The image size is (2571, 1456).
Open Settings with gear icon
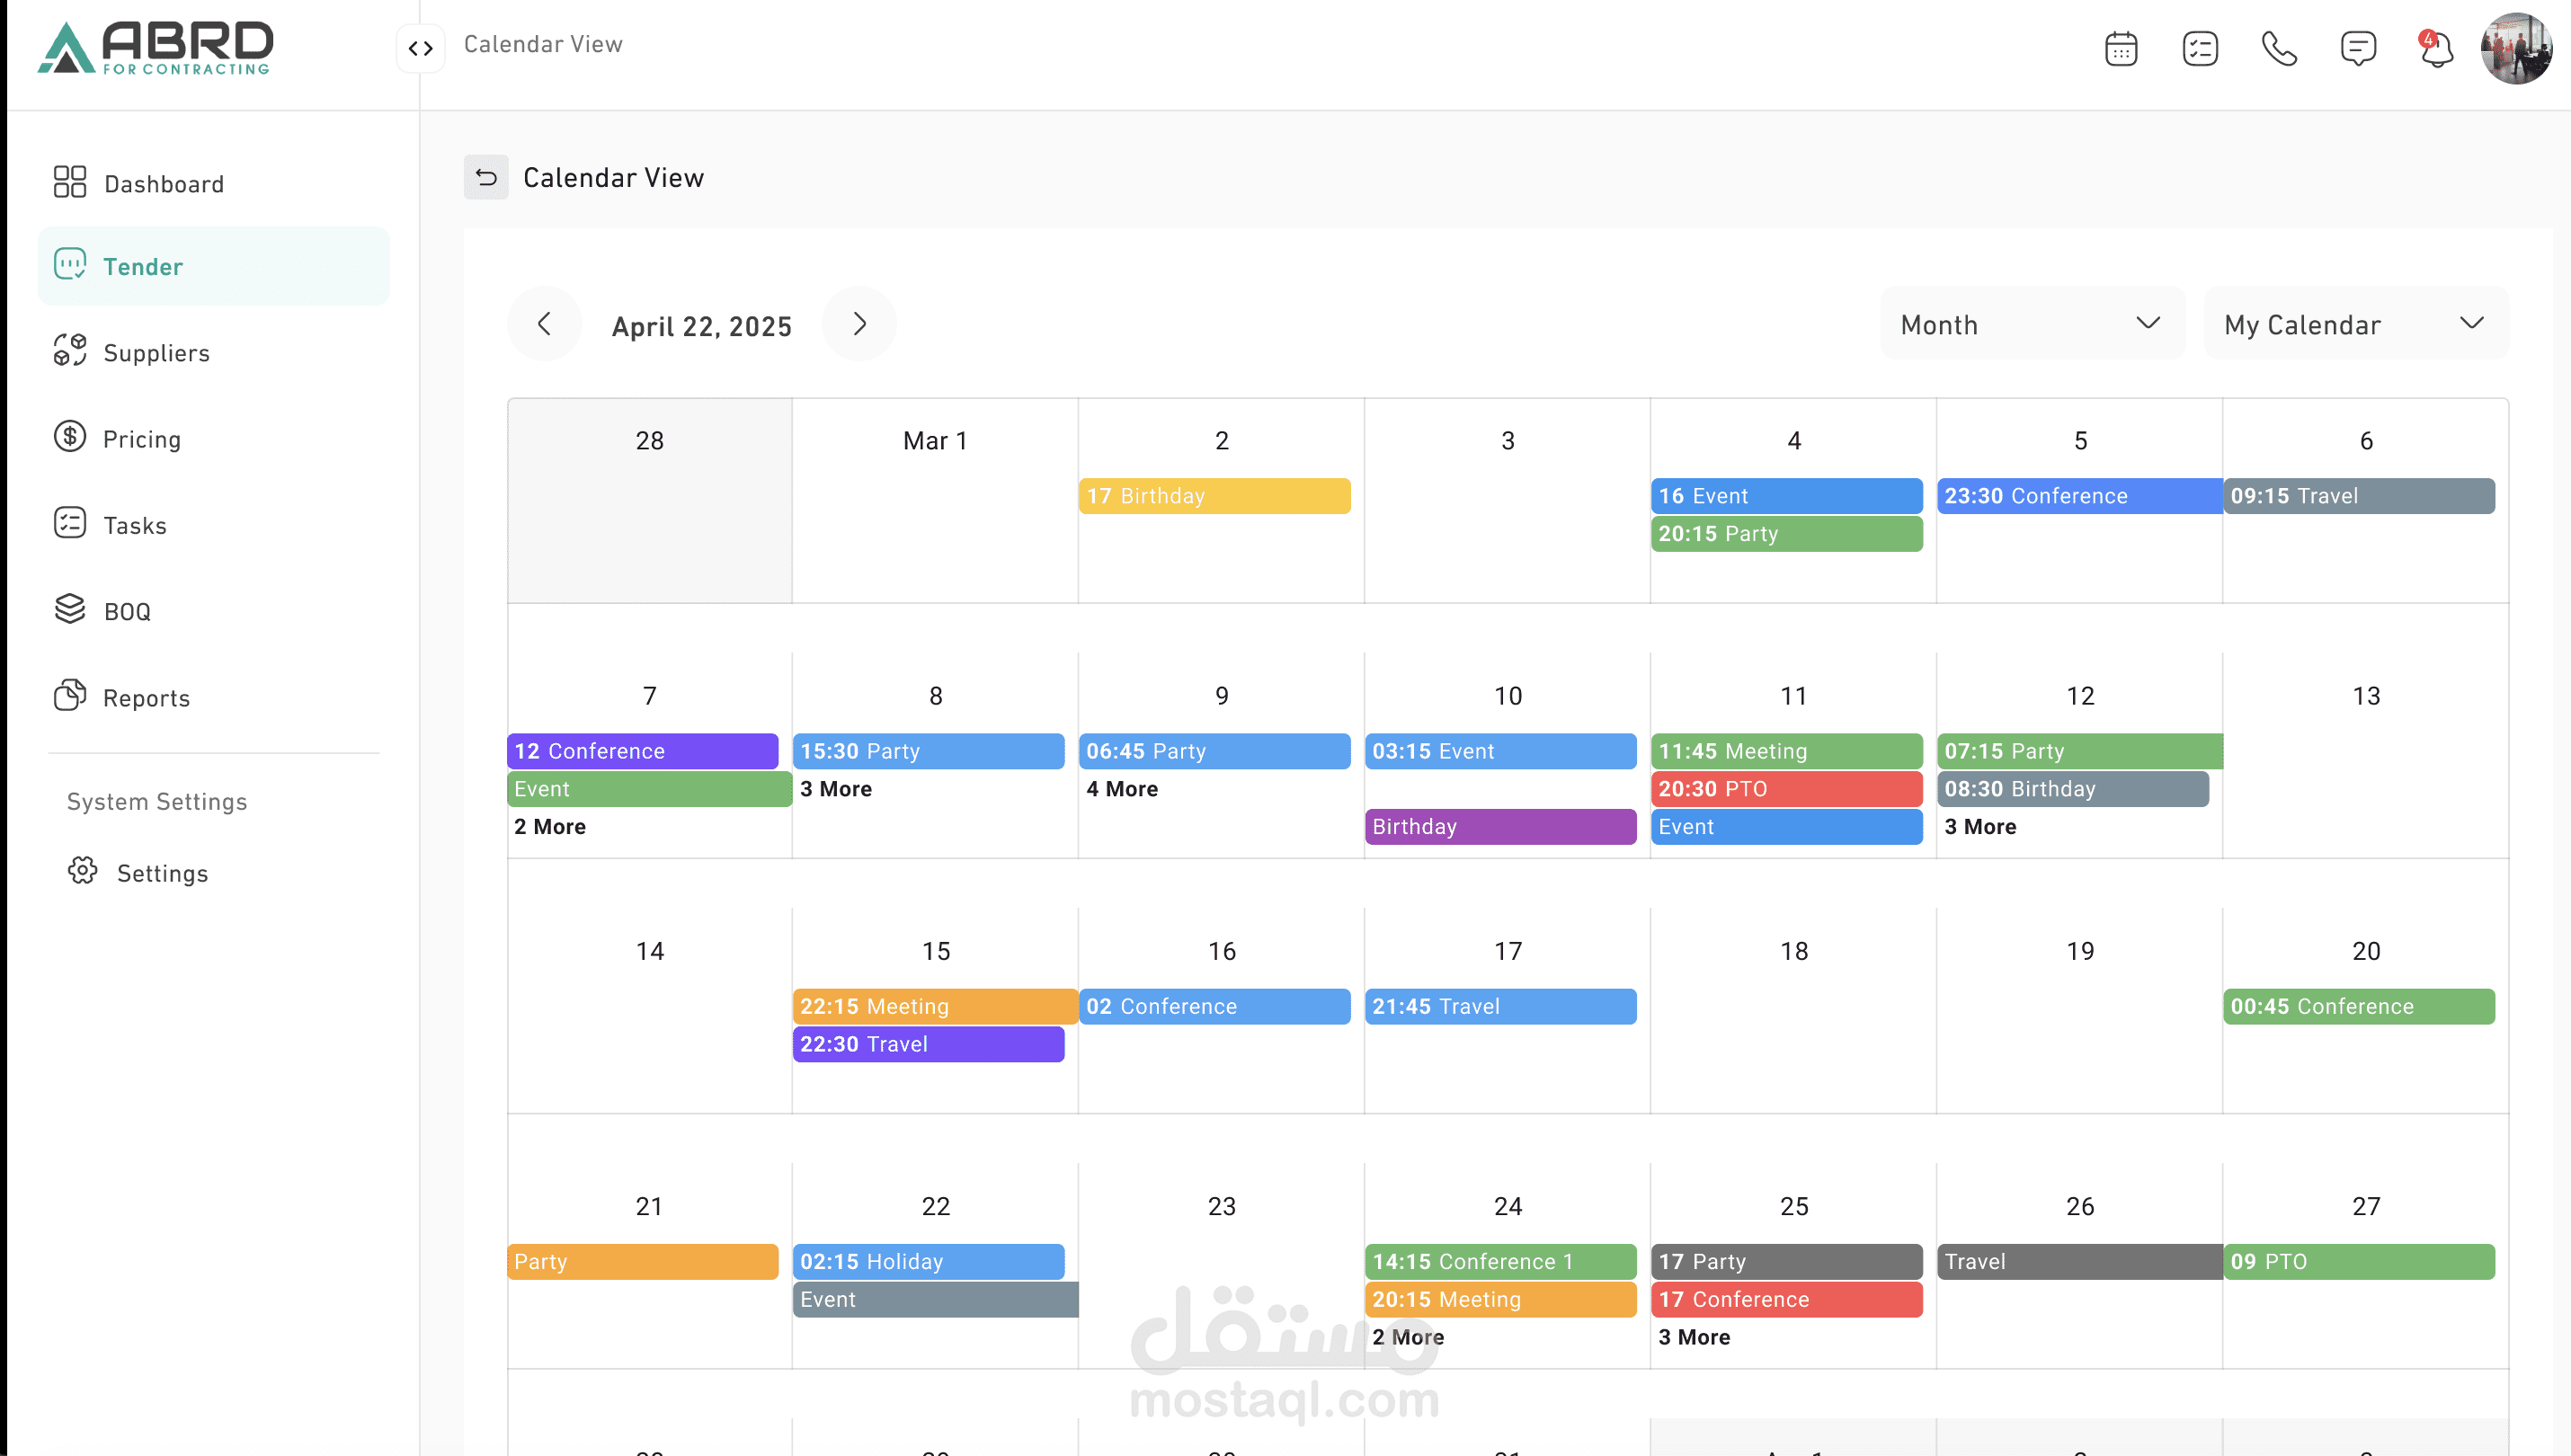[x=162, y=873]
